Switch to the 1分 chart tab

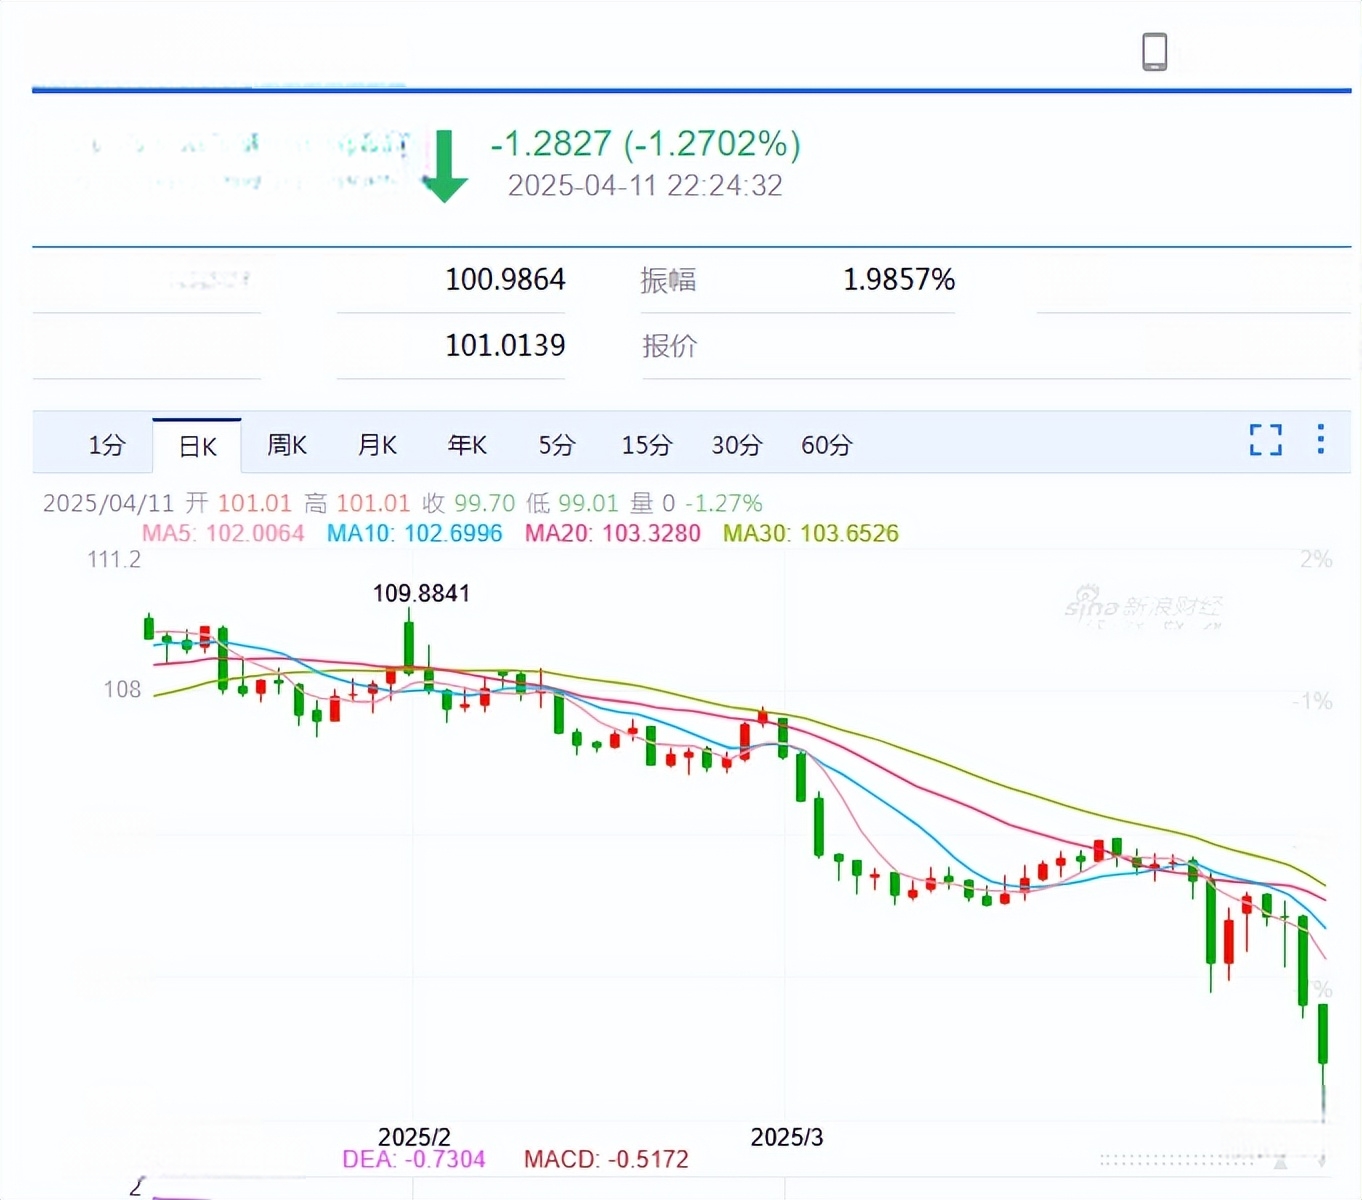(x=106, y=445)
